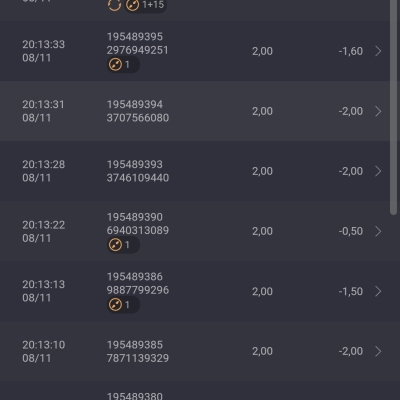
Task: Click the free spin badge in the 20:13:33 row
Action: click(123, 64)
